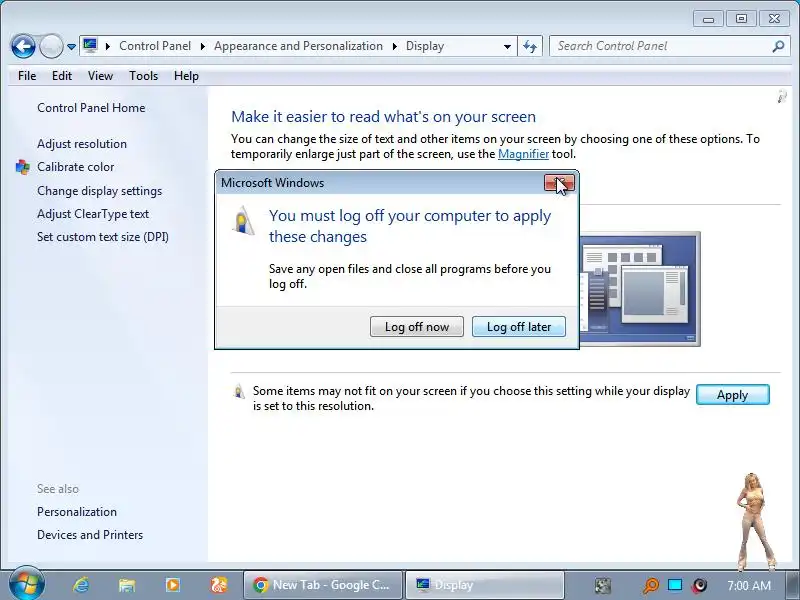Click the warning icon in the log off dialog

(x=243, y=220)
